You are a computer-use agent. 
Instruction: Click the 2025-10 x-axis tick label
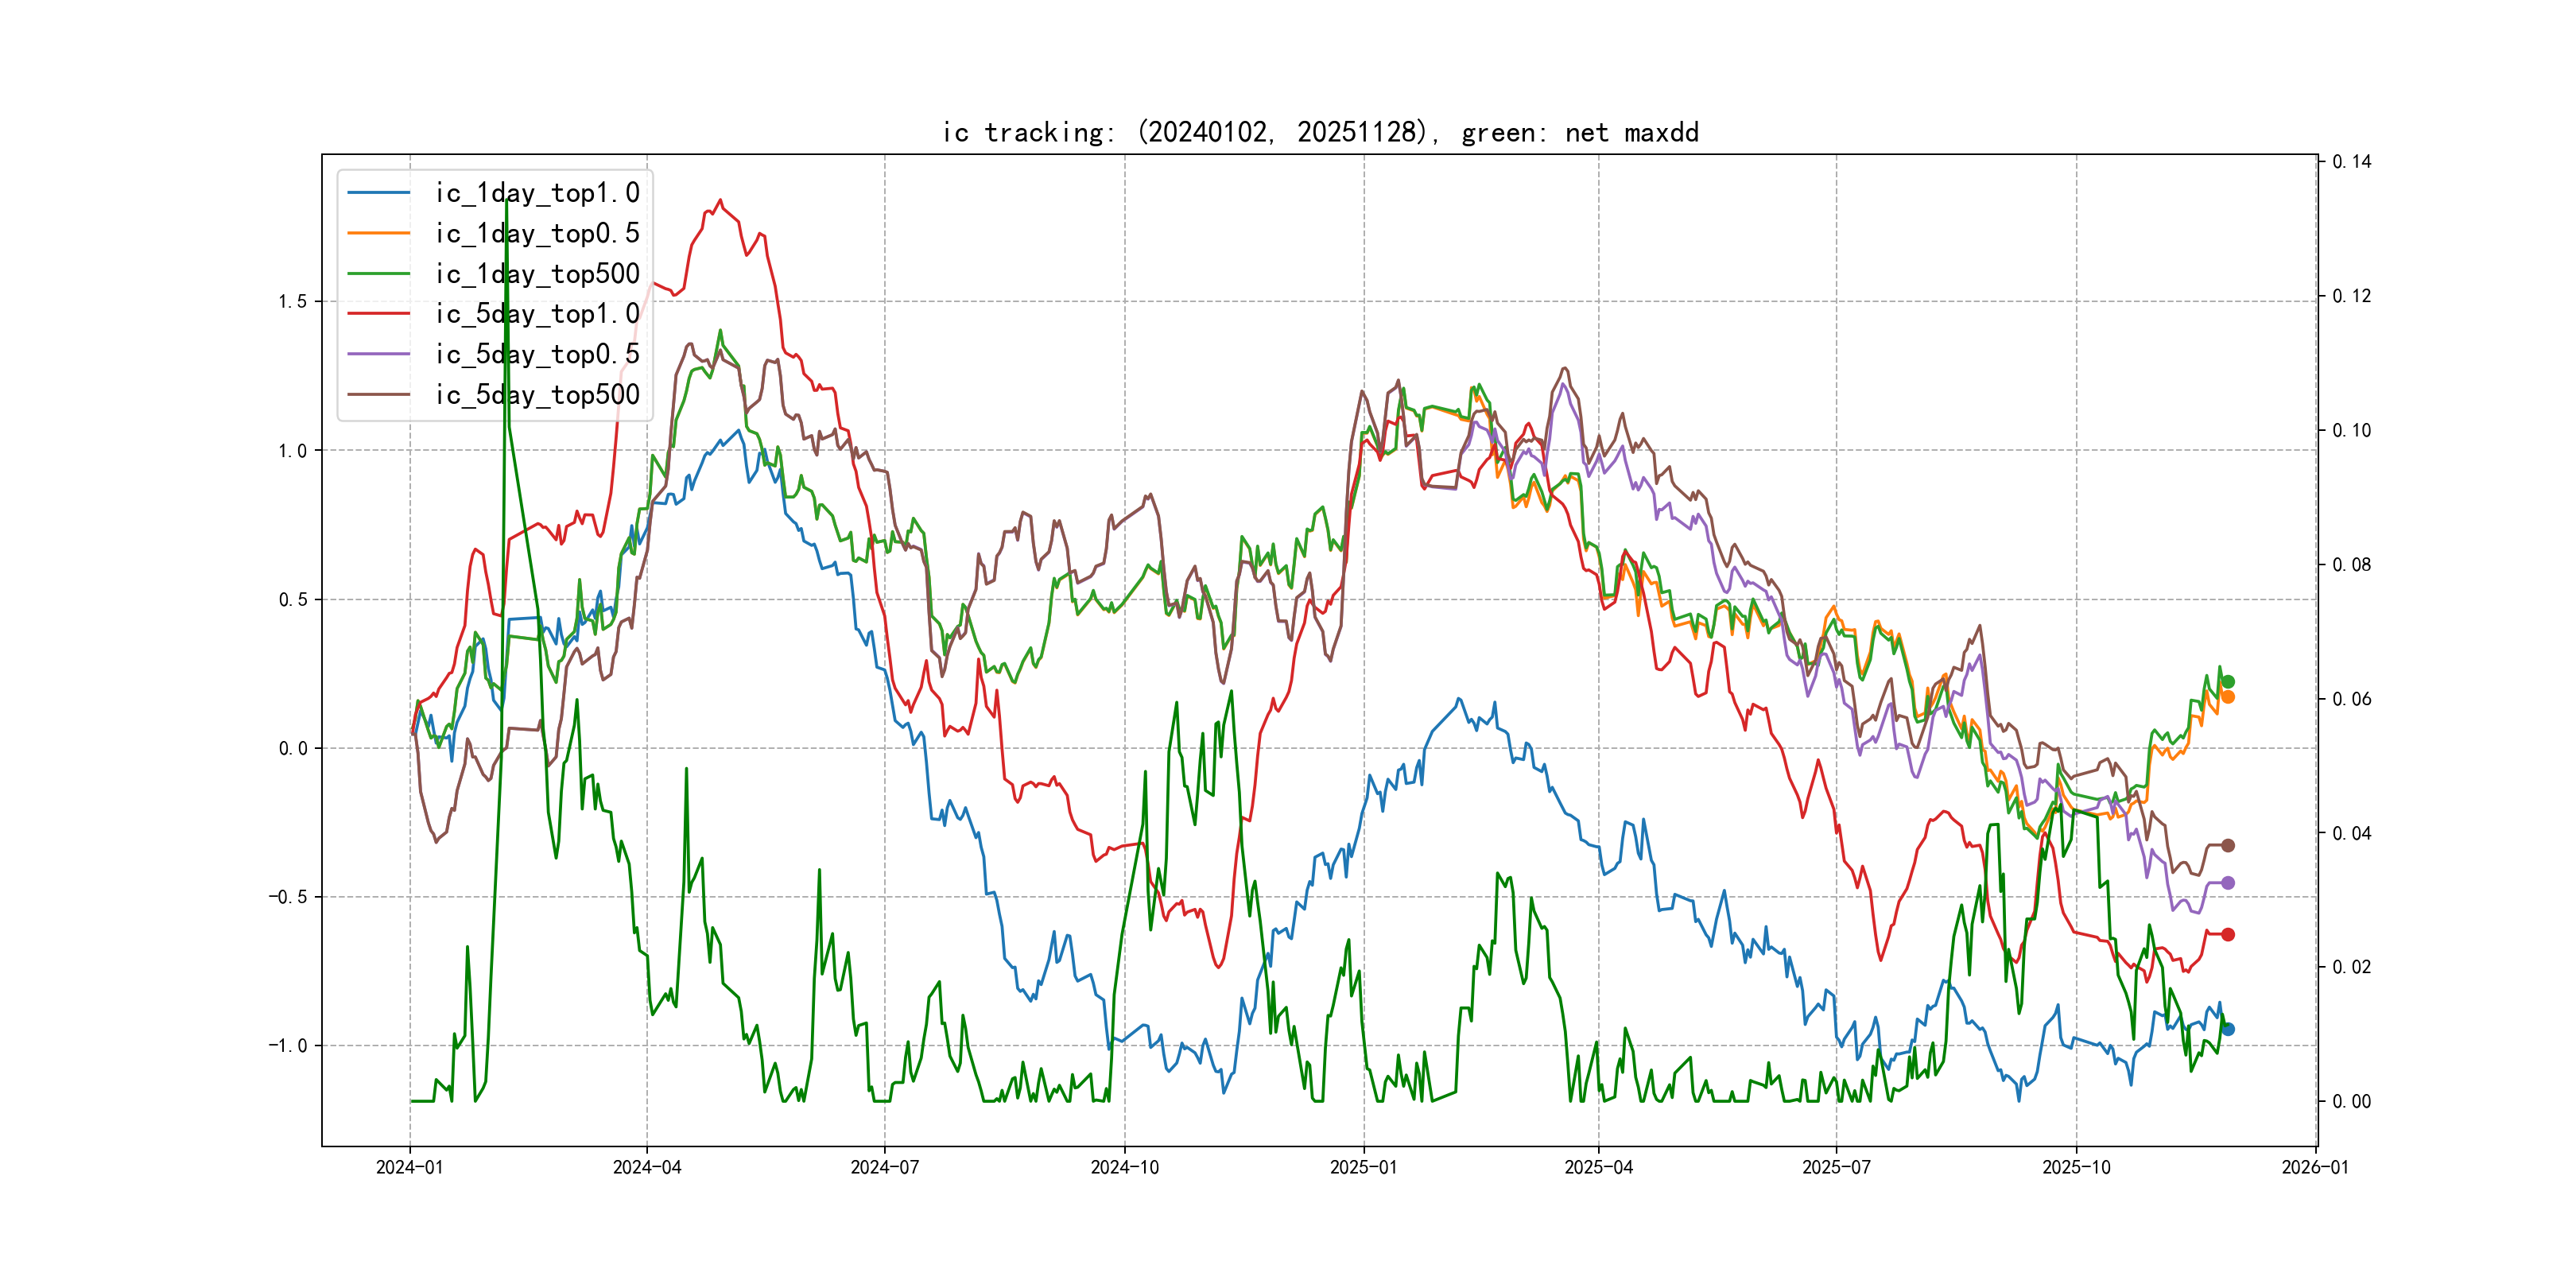(2076, 1168)
